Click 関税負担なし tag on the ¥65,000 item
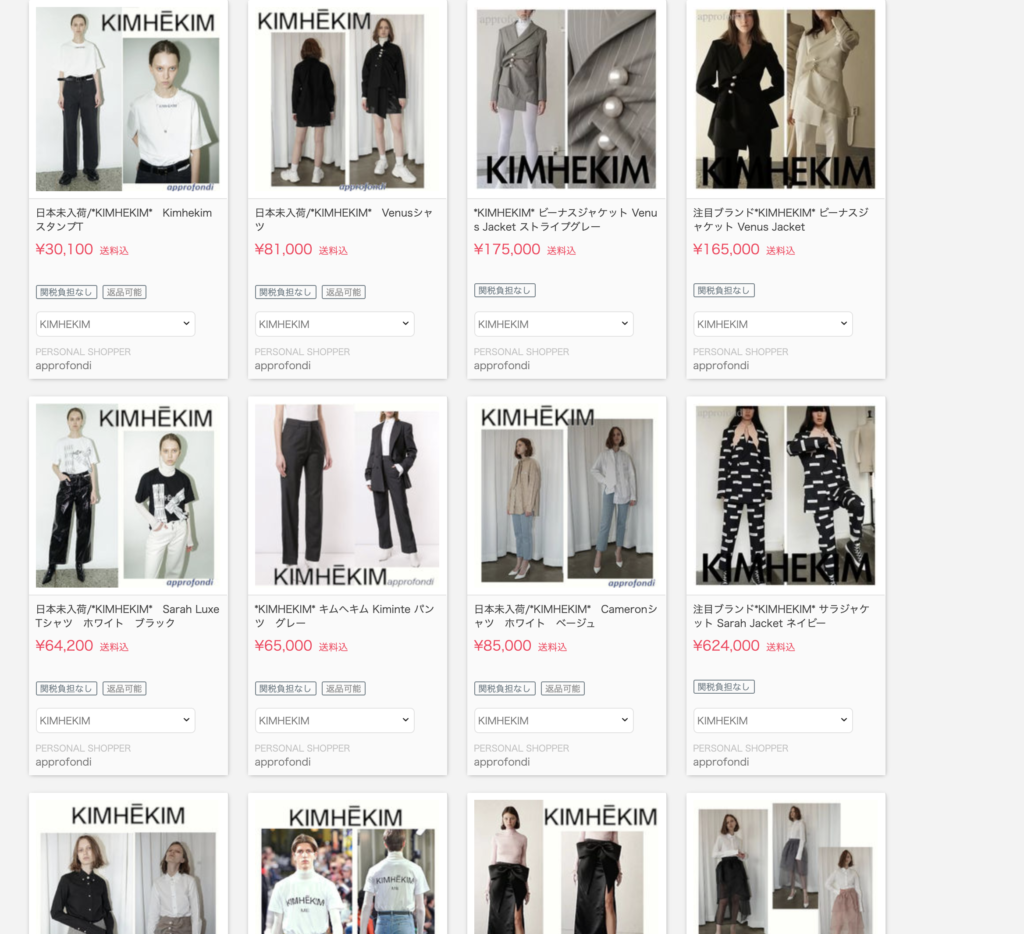Screen dimensions: 1024x934 point(285,688)
